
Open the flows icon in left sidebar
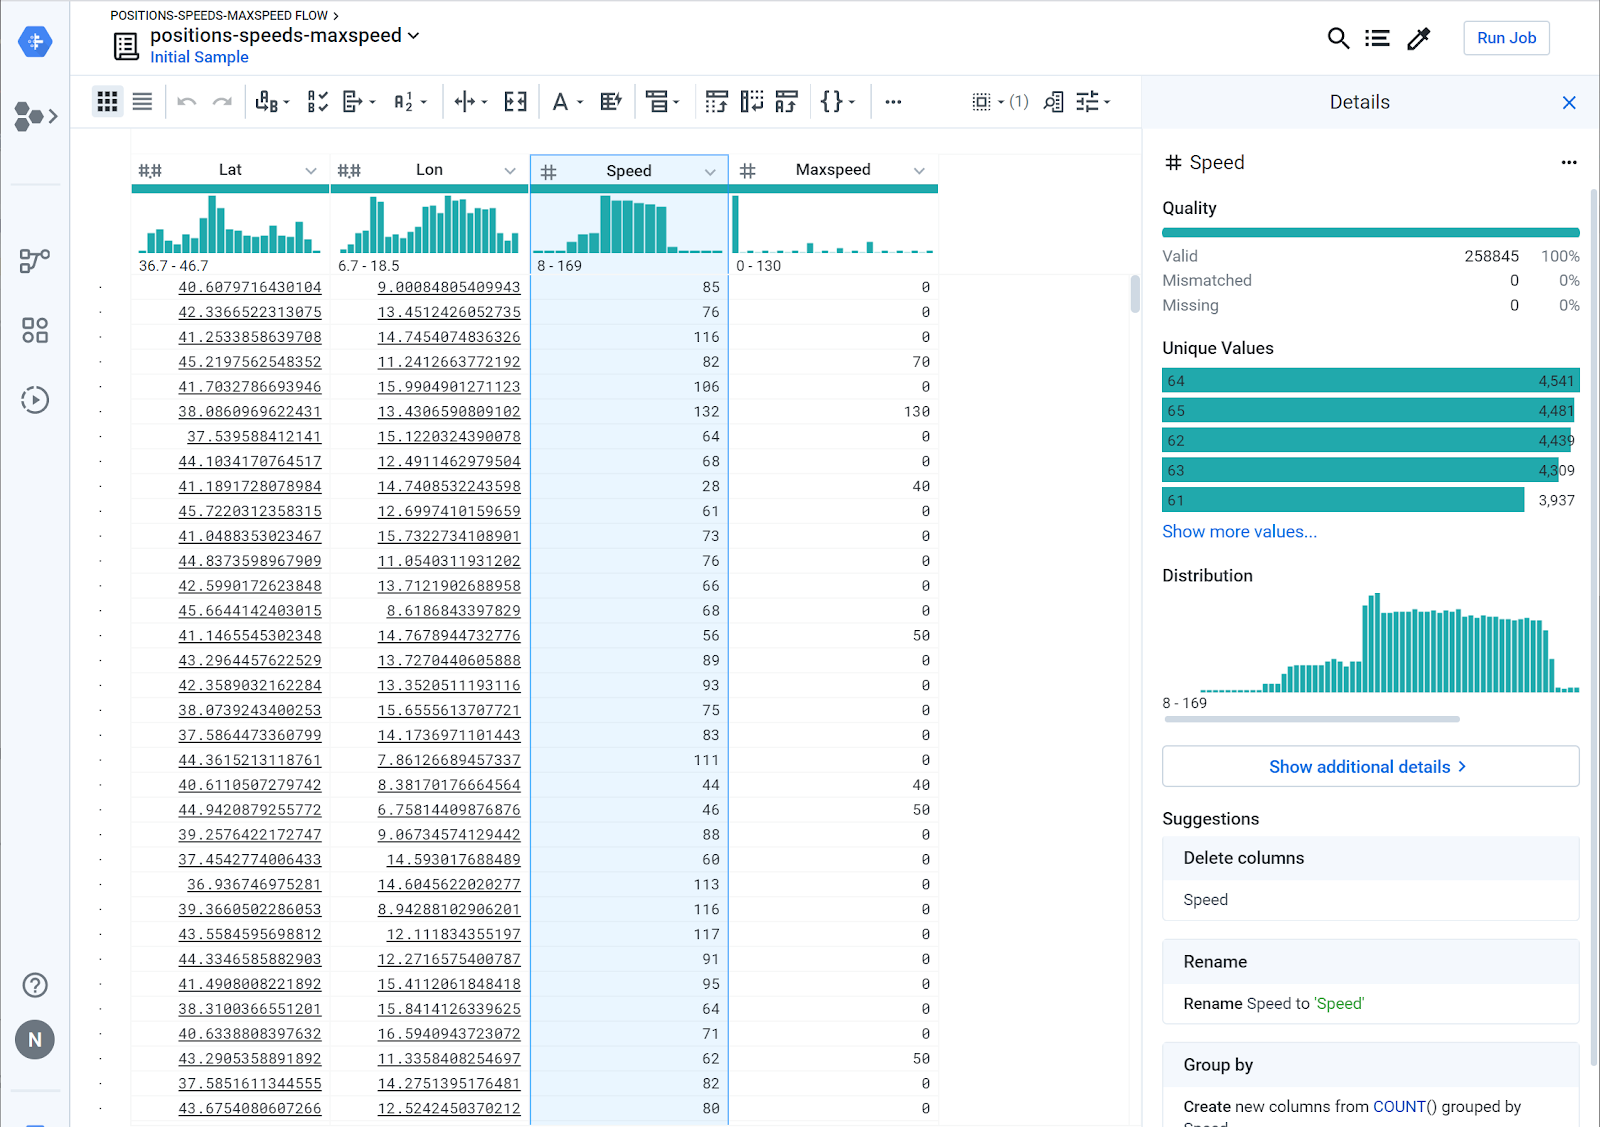pos(35,261)
